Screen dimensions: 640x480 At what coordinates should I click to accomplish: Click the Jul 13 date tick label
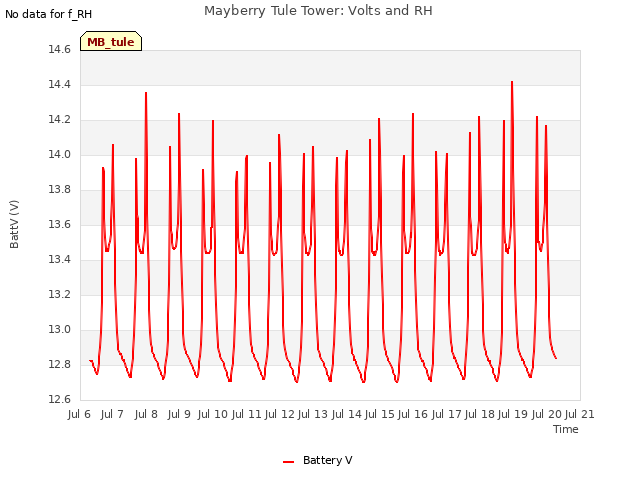tap(313, 414)
